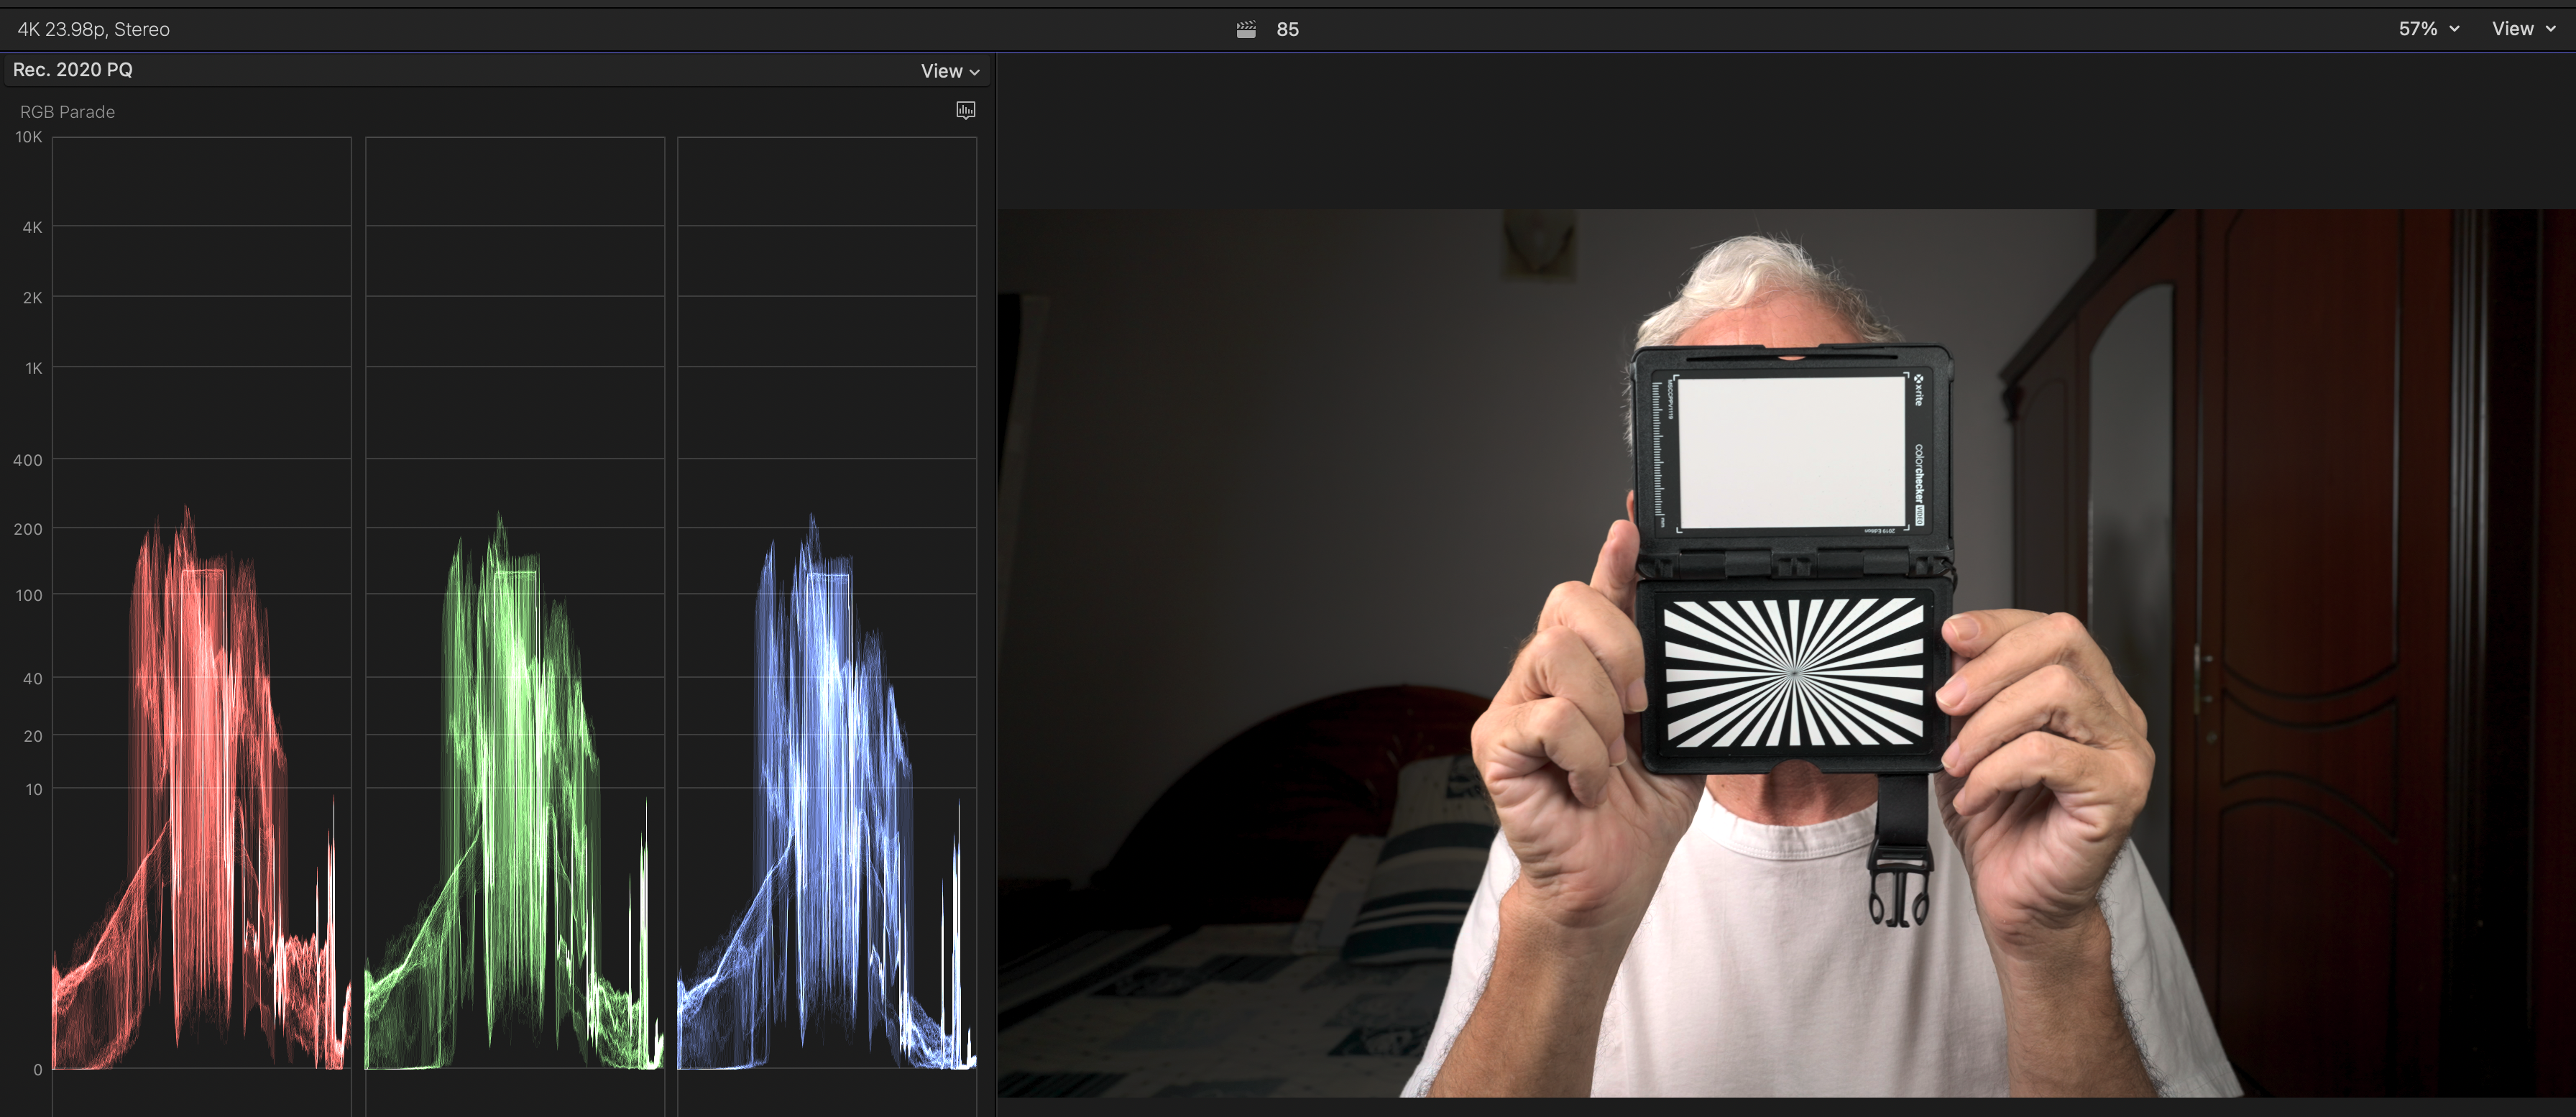Click the Rec. 2020 PQ color space label
Screen dimensions: 2576x1117
coord(72,70)
